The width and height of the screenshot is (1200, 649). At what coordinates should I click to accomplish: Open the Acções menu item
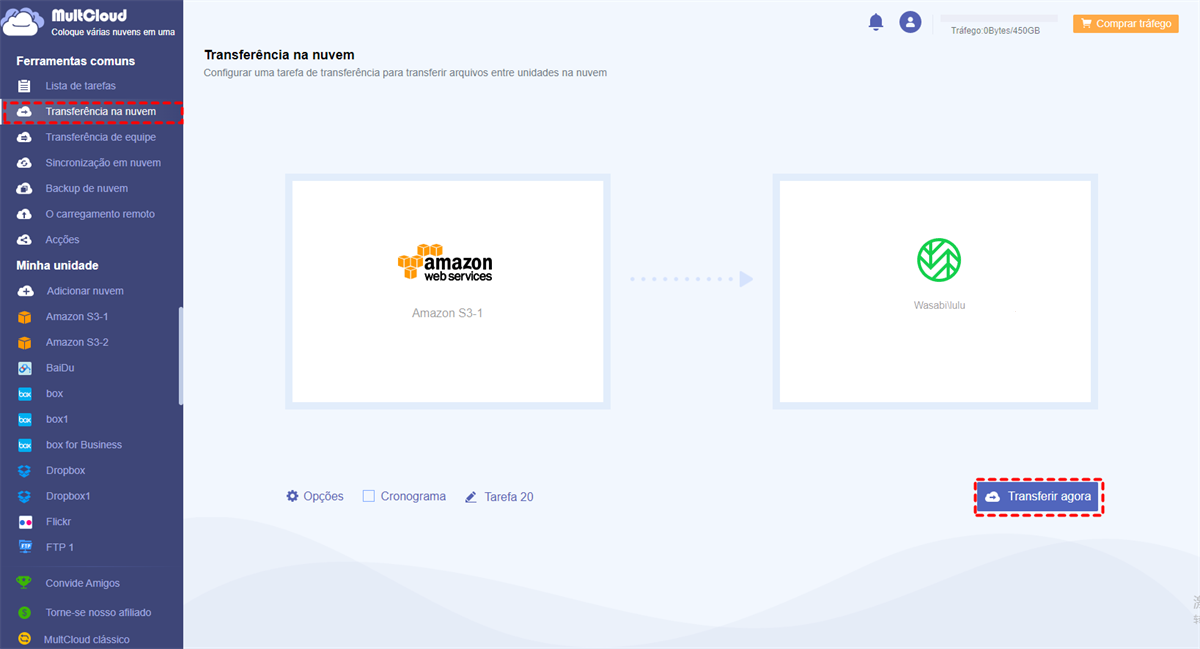pos(62,240)
